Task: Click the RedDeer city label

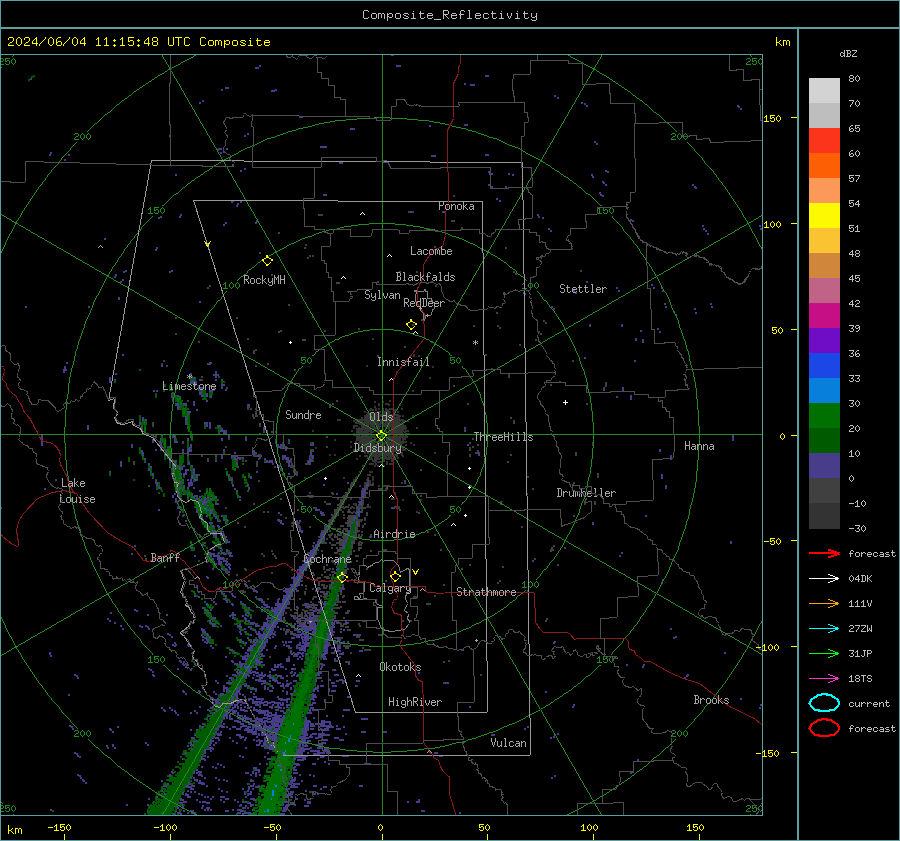Action: pos(424,303)
